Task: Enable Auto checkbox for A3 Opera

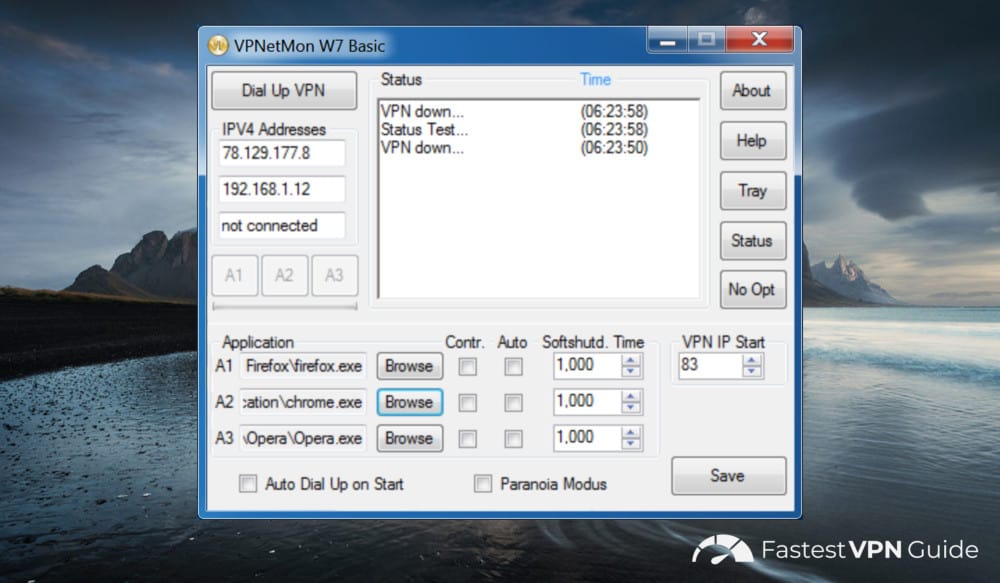Action: pyautogui.click(x=513, y=439)
